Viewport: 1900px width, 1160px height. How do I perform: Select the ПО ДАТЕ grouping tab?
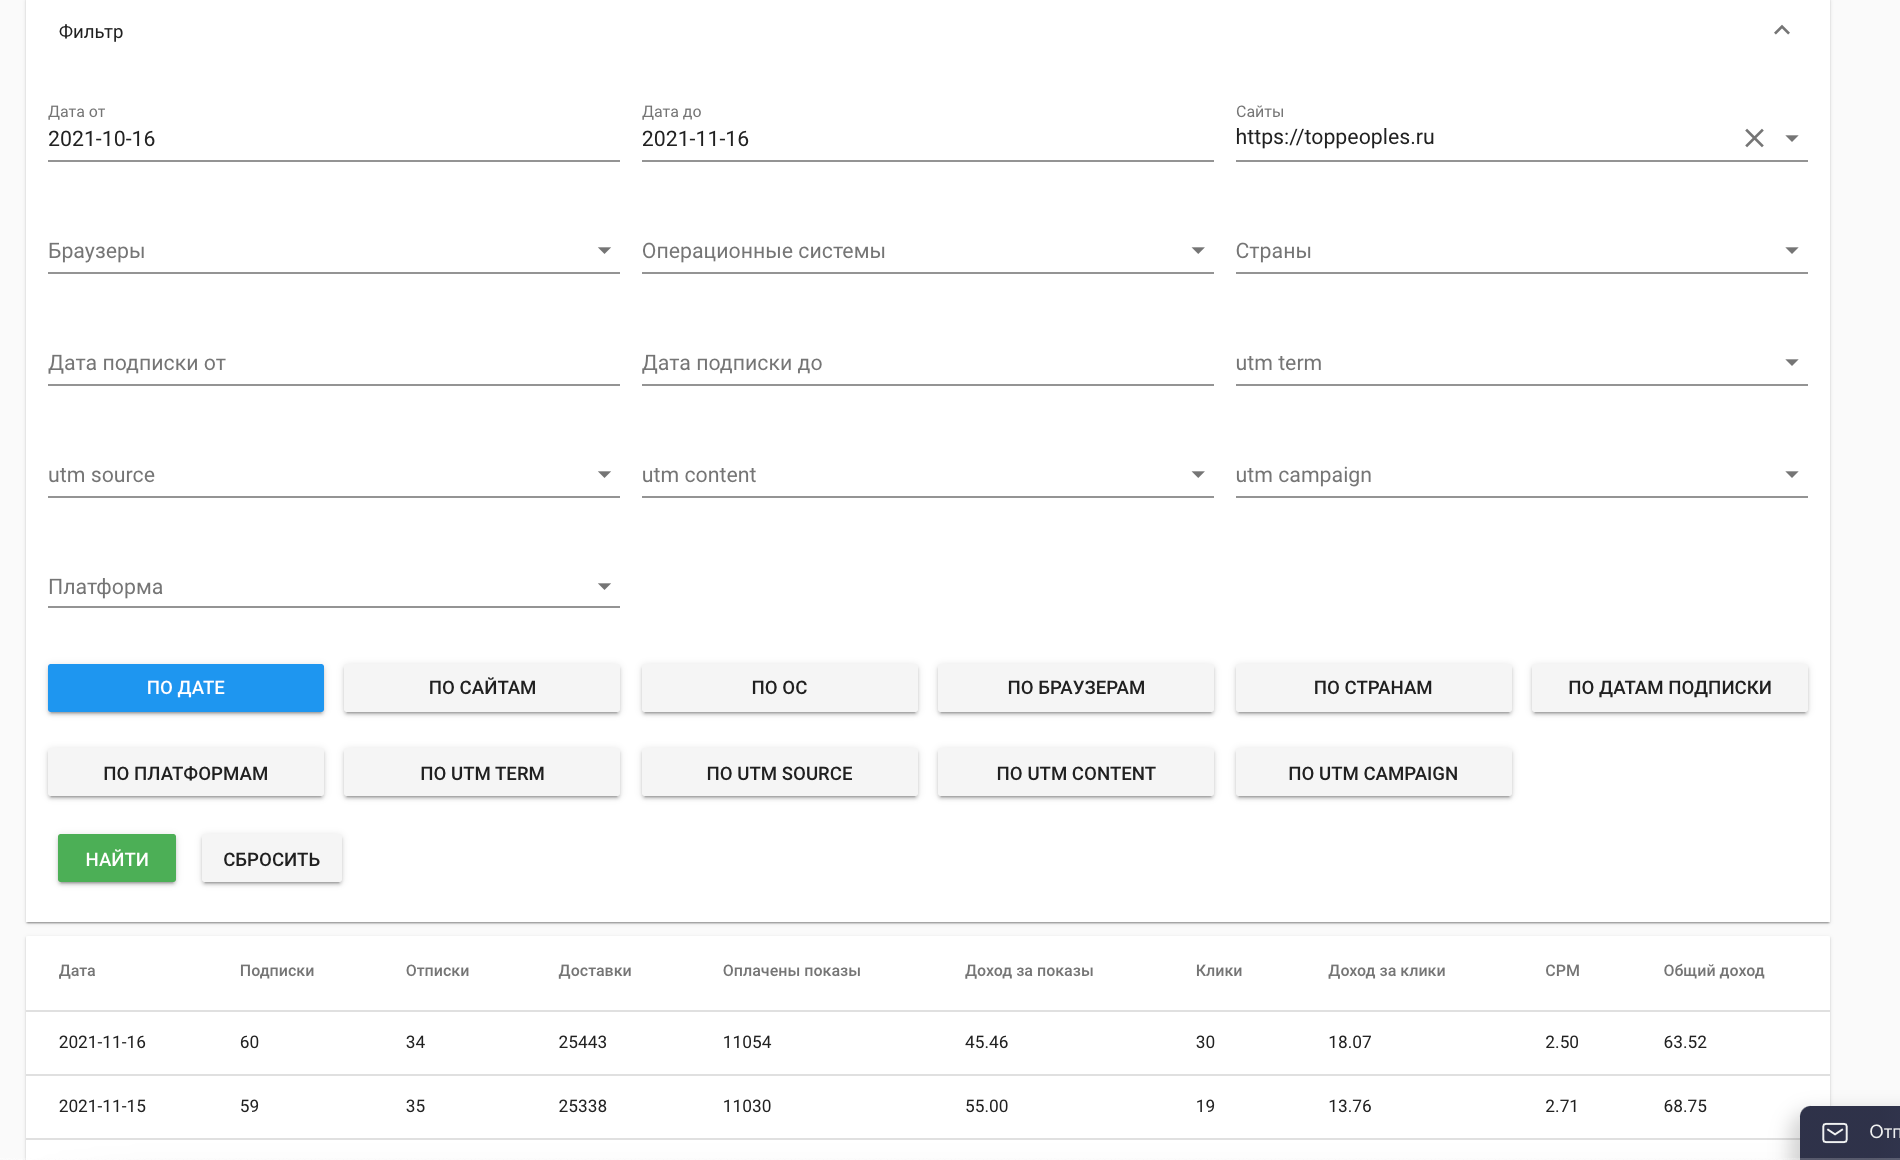[x=186, y=688]
